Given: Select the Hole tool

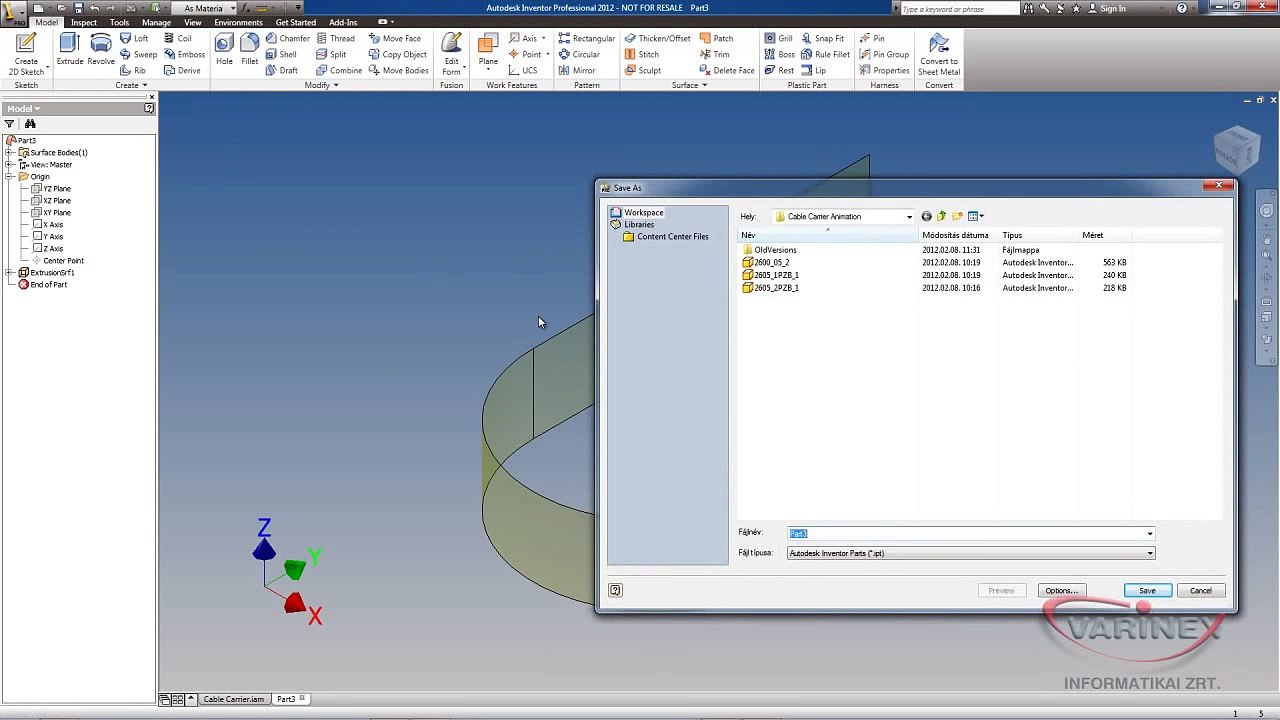Looking at the screenshot, I should coord(224,50).
